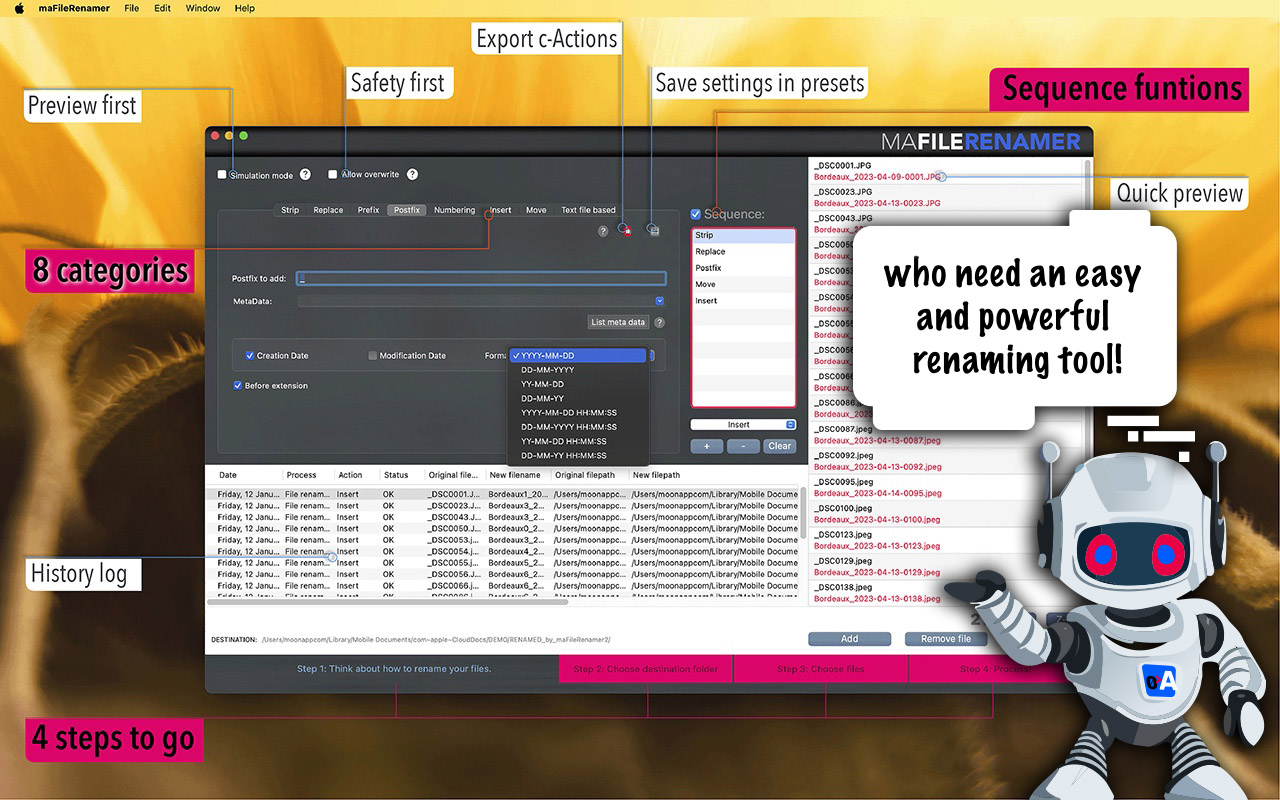
Task: Add a sequence step with the plus button
Action: [707, 446]
